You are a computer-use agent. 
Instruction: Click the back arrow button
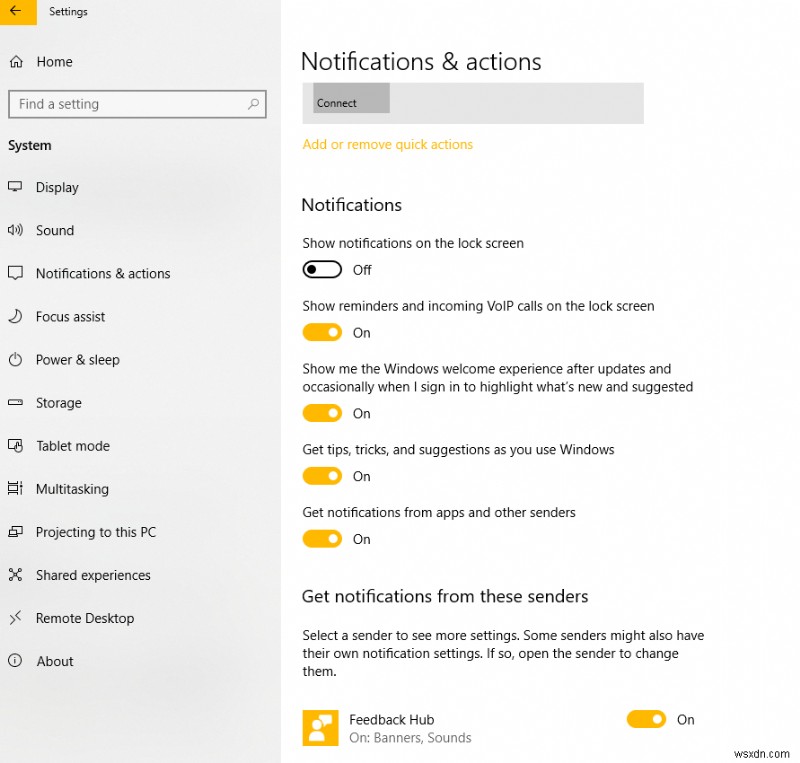click(x=16, y=13)
